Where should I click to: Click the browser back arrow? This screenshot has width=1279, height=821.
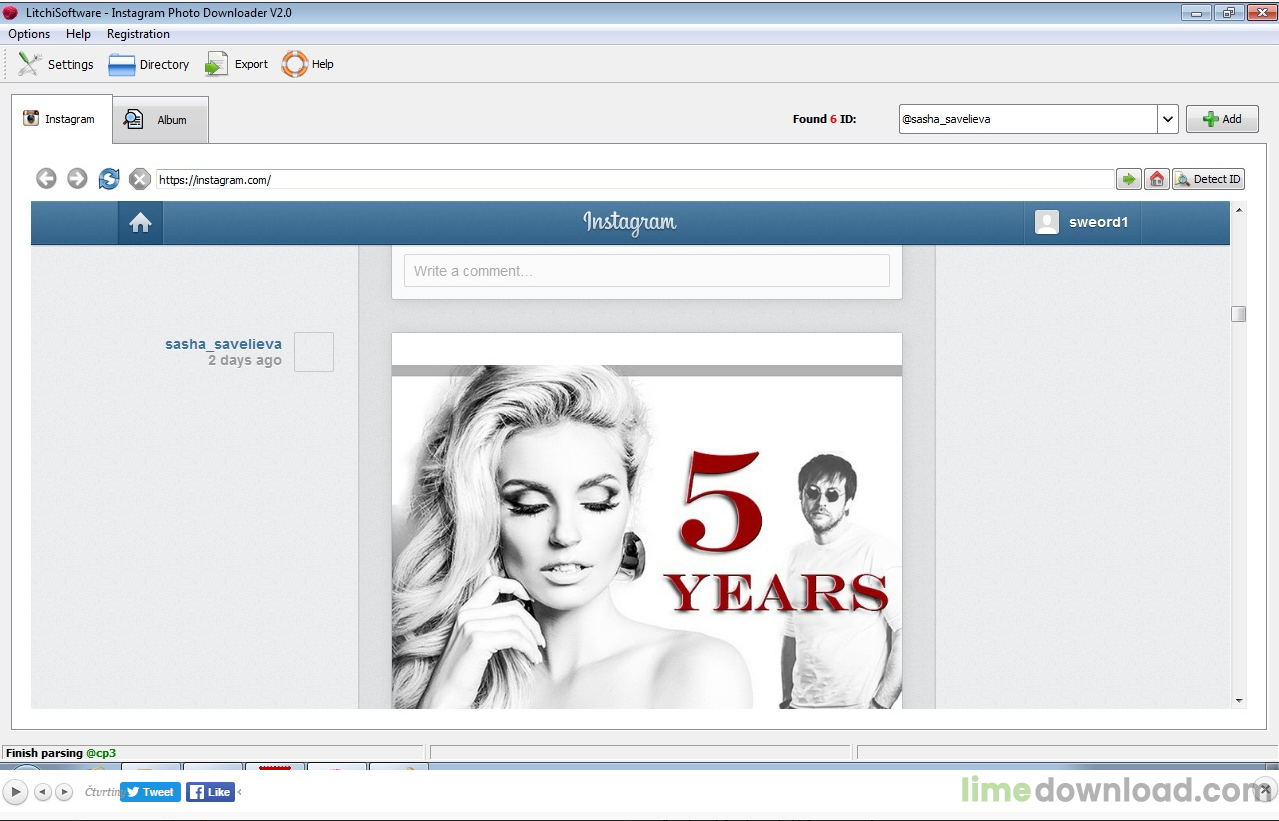click(46, 179)
